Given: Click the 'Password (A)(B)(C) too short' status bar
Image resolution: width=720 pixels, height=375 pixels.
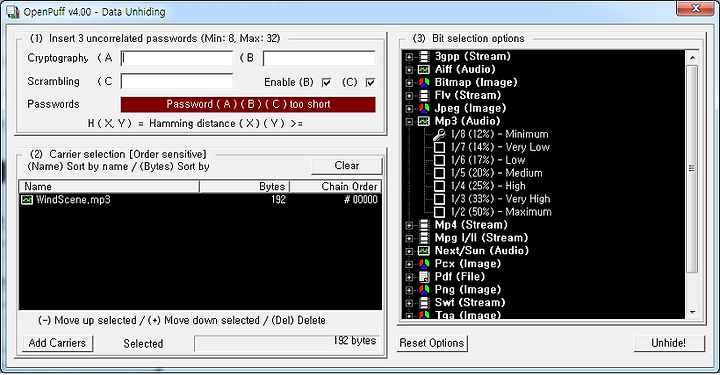Looking at the screenshot, I should tap(248, 104).
